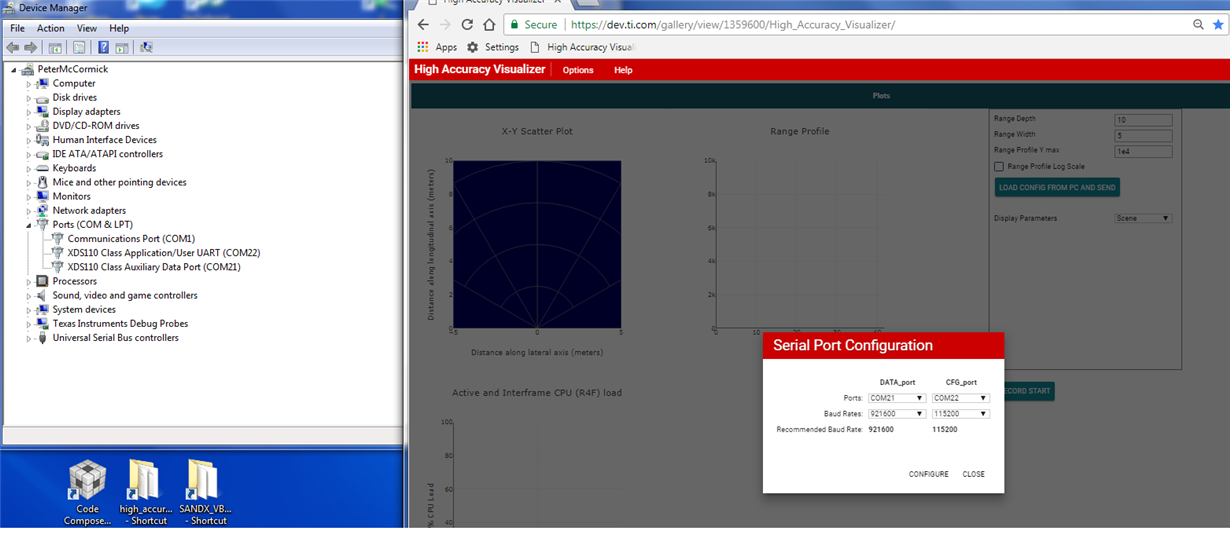
Task: Open the File menu in Device Manager
Action: coord(17,28)
